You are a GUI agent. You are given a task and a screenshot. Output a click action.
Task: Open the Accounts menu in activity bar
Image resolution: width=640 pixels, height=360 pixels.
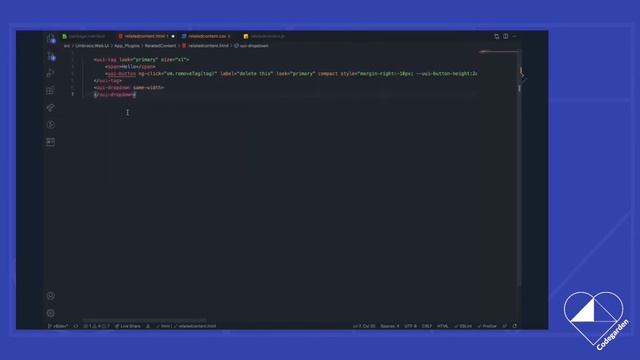click(51, 296)
